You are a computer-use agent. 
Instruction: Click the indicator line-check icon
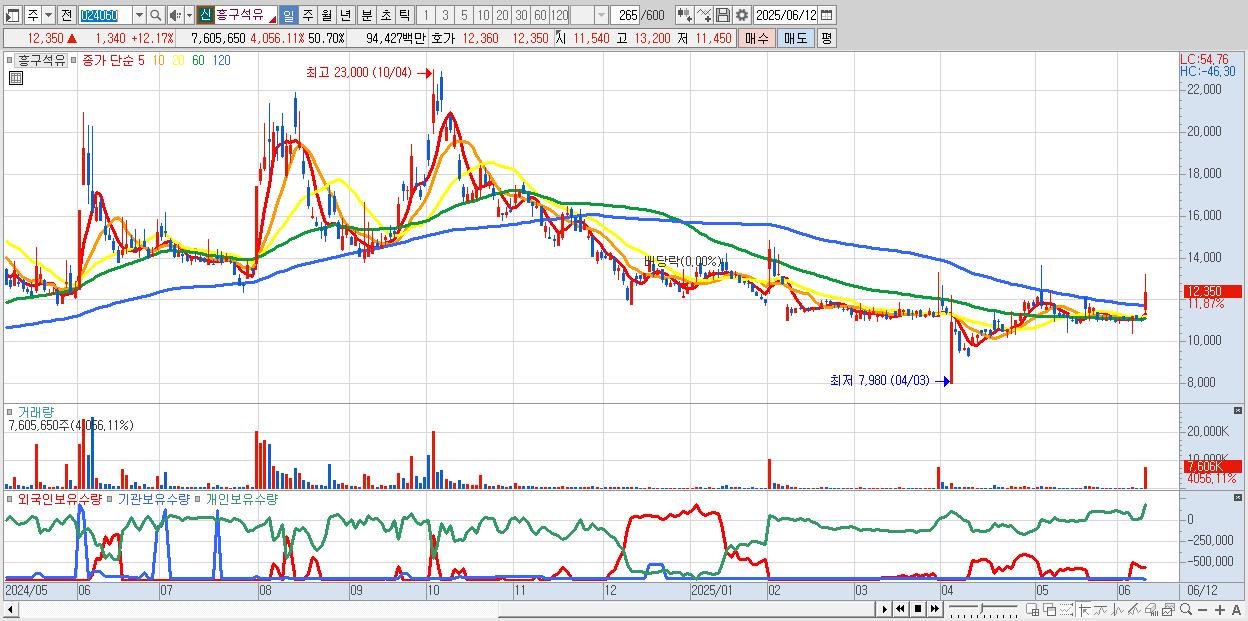pos(703,15)
